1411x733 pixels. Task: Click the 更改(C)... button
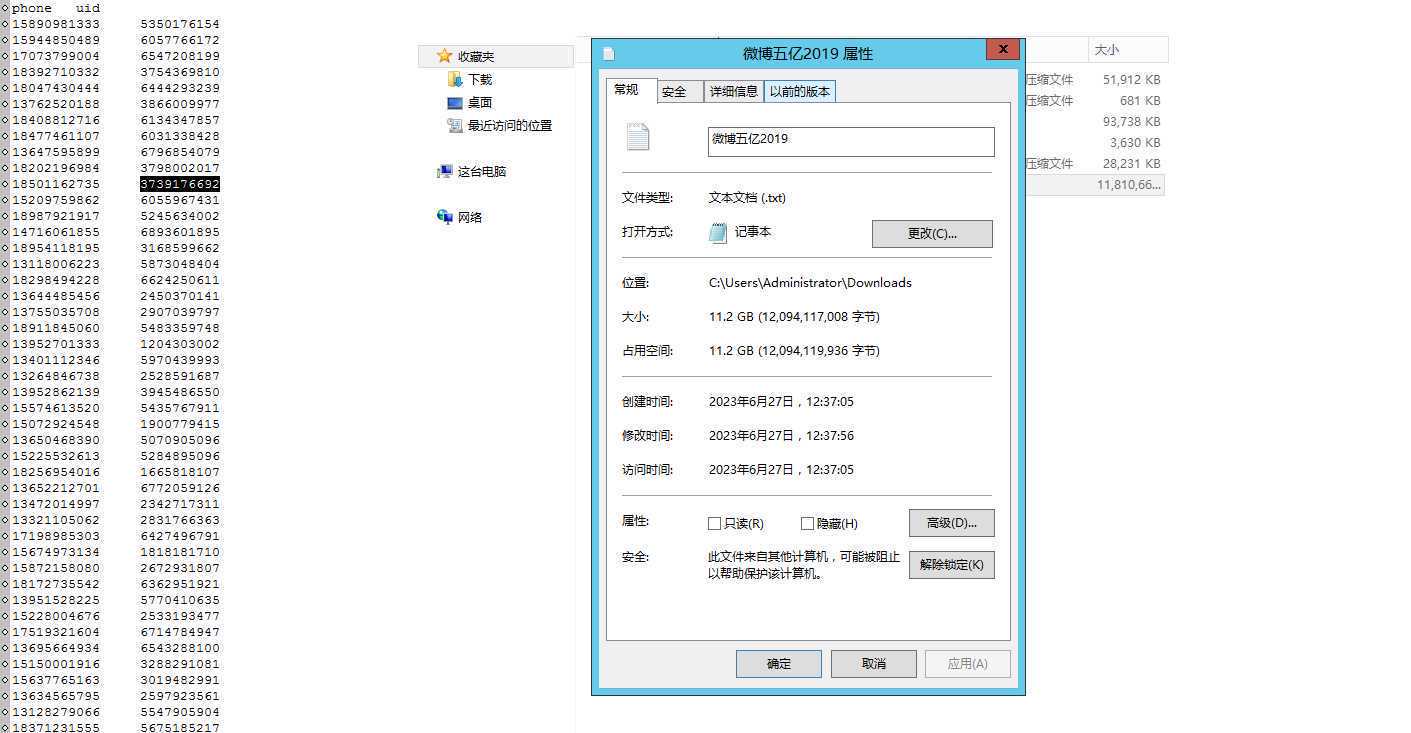932,234
